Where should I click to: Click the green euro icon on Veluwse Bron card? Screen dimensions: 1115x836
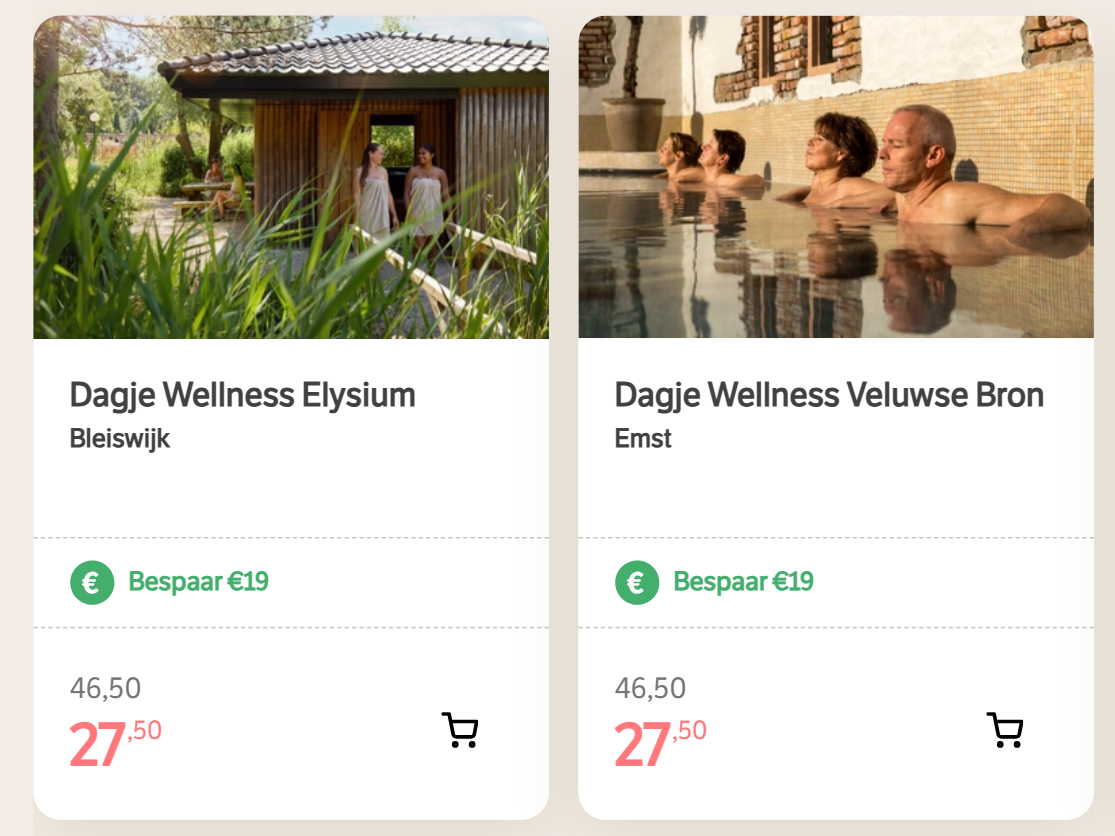(x=637, y=582)
